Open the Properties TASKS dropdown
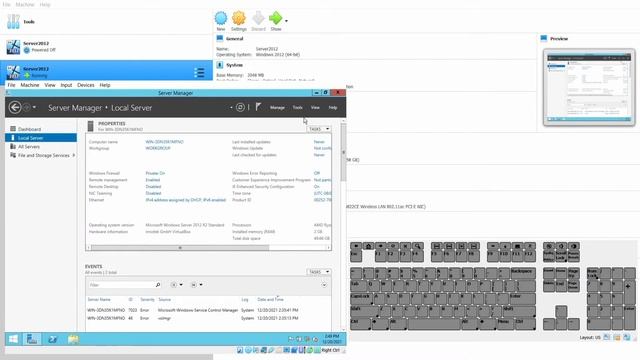 click(318, 129)
